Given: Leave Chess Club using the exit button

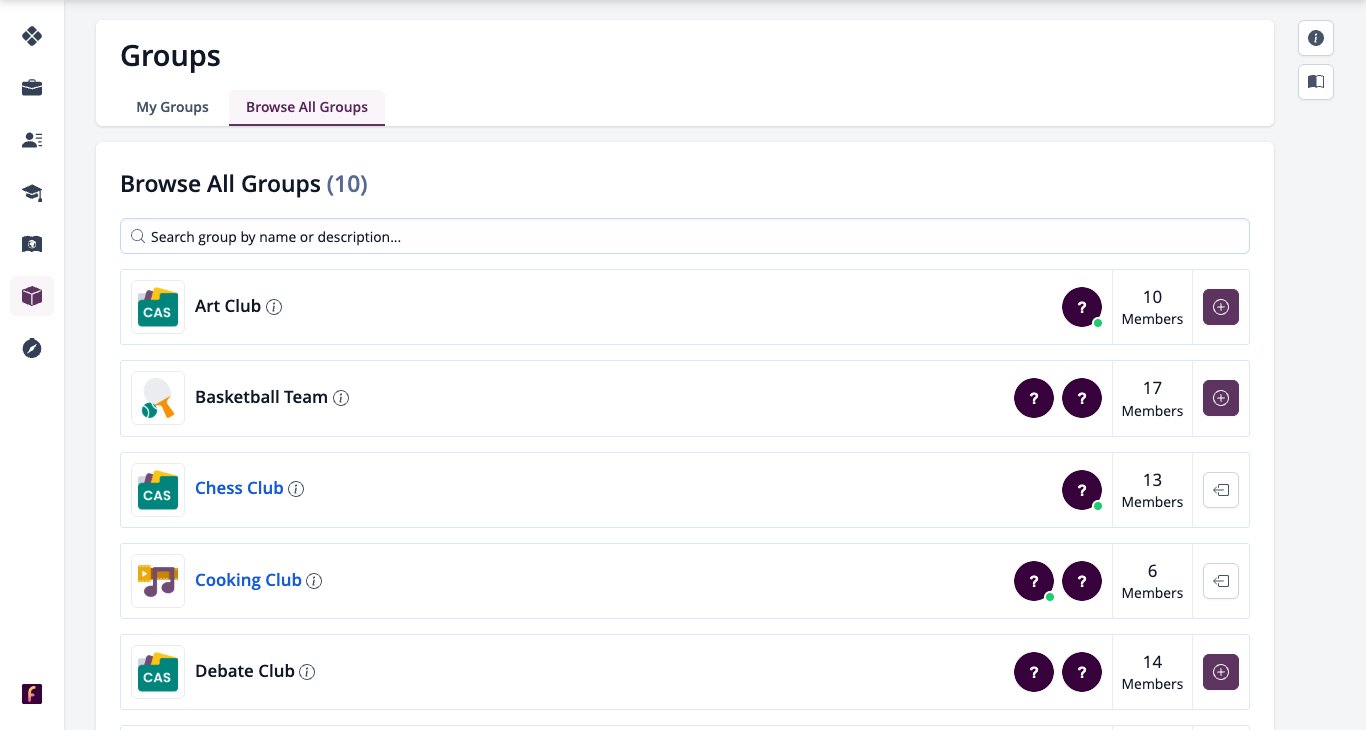Looking at the screenshot, I should click(x=1220, y=490).
